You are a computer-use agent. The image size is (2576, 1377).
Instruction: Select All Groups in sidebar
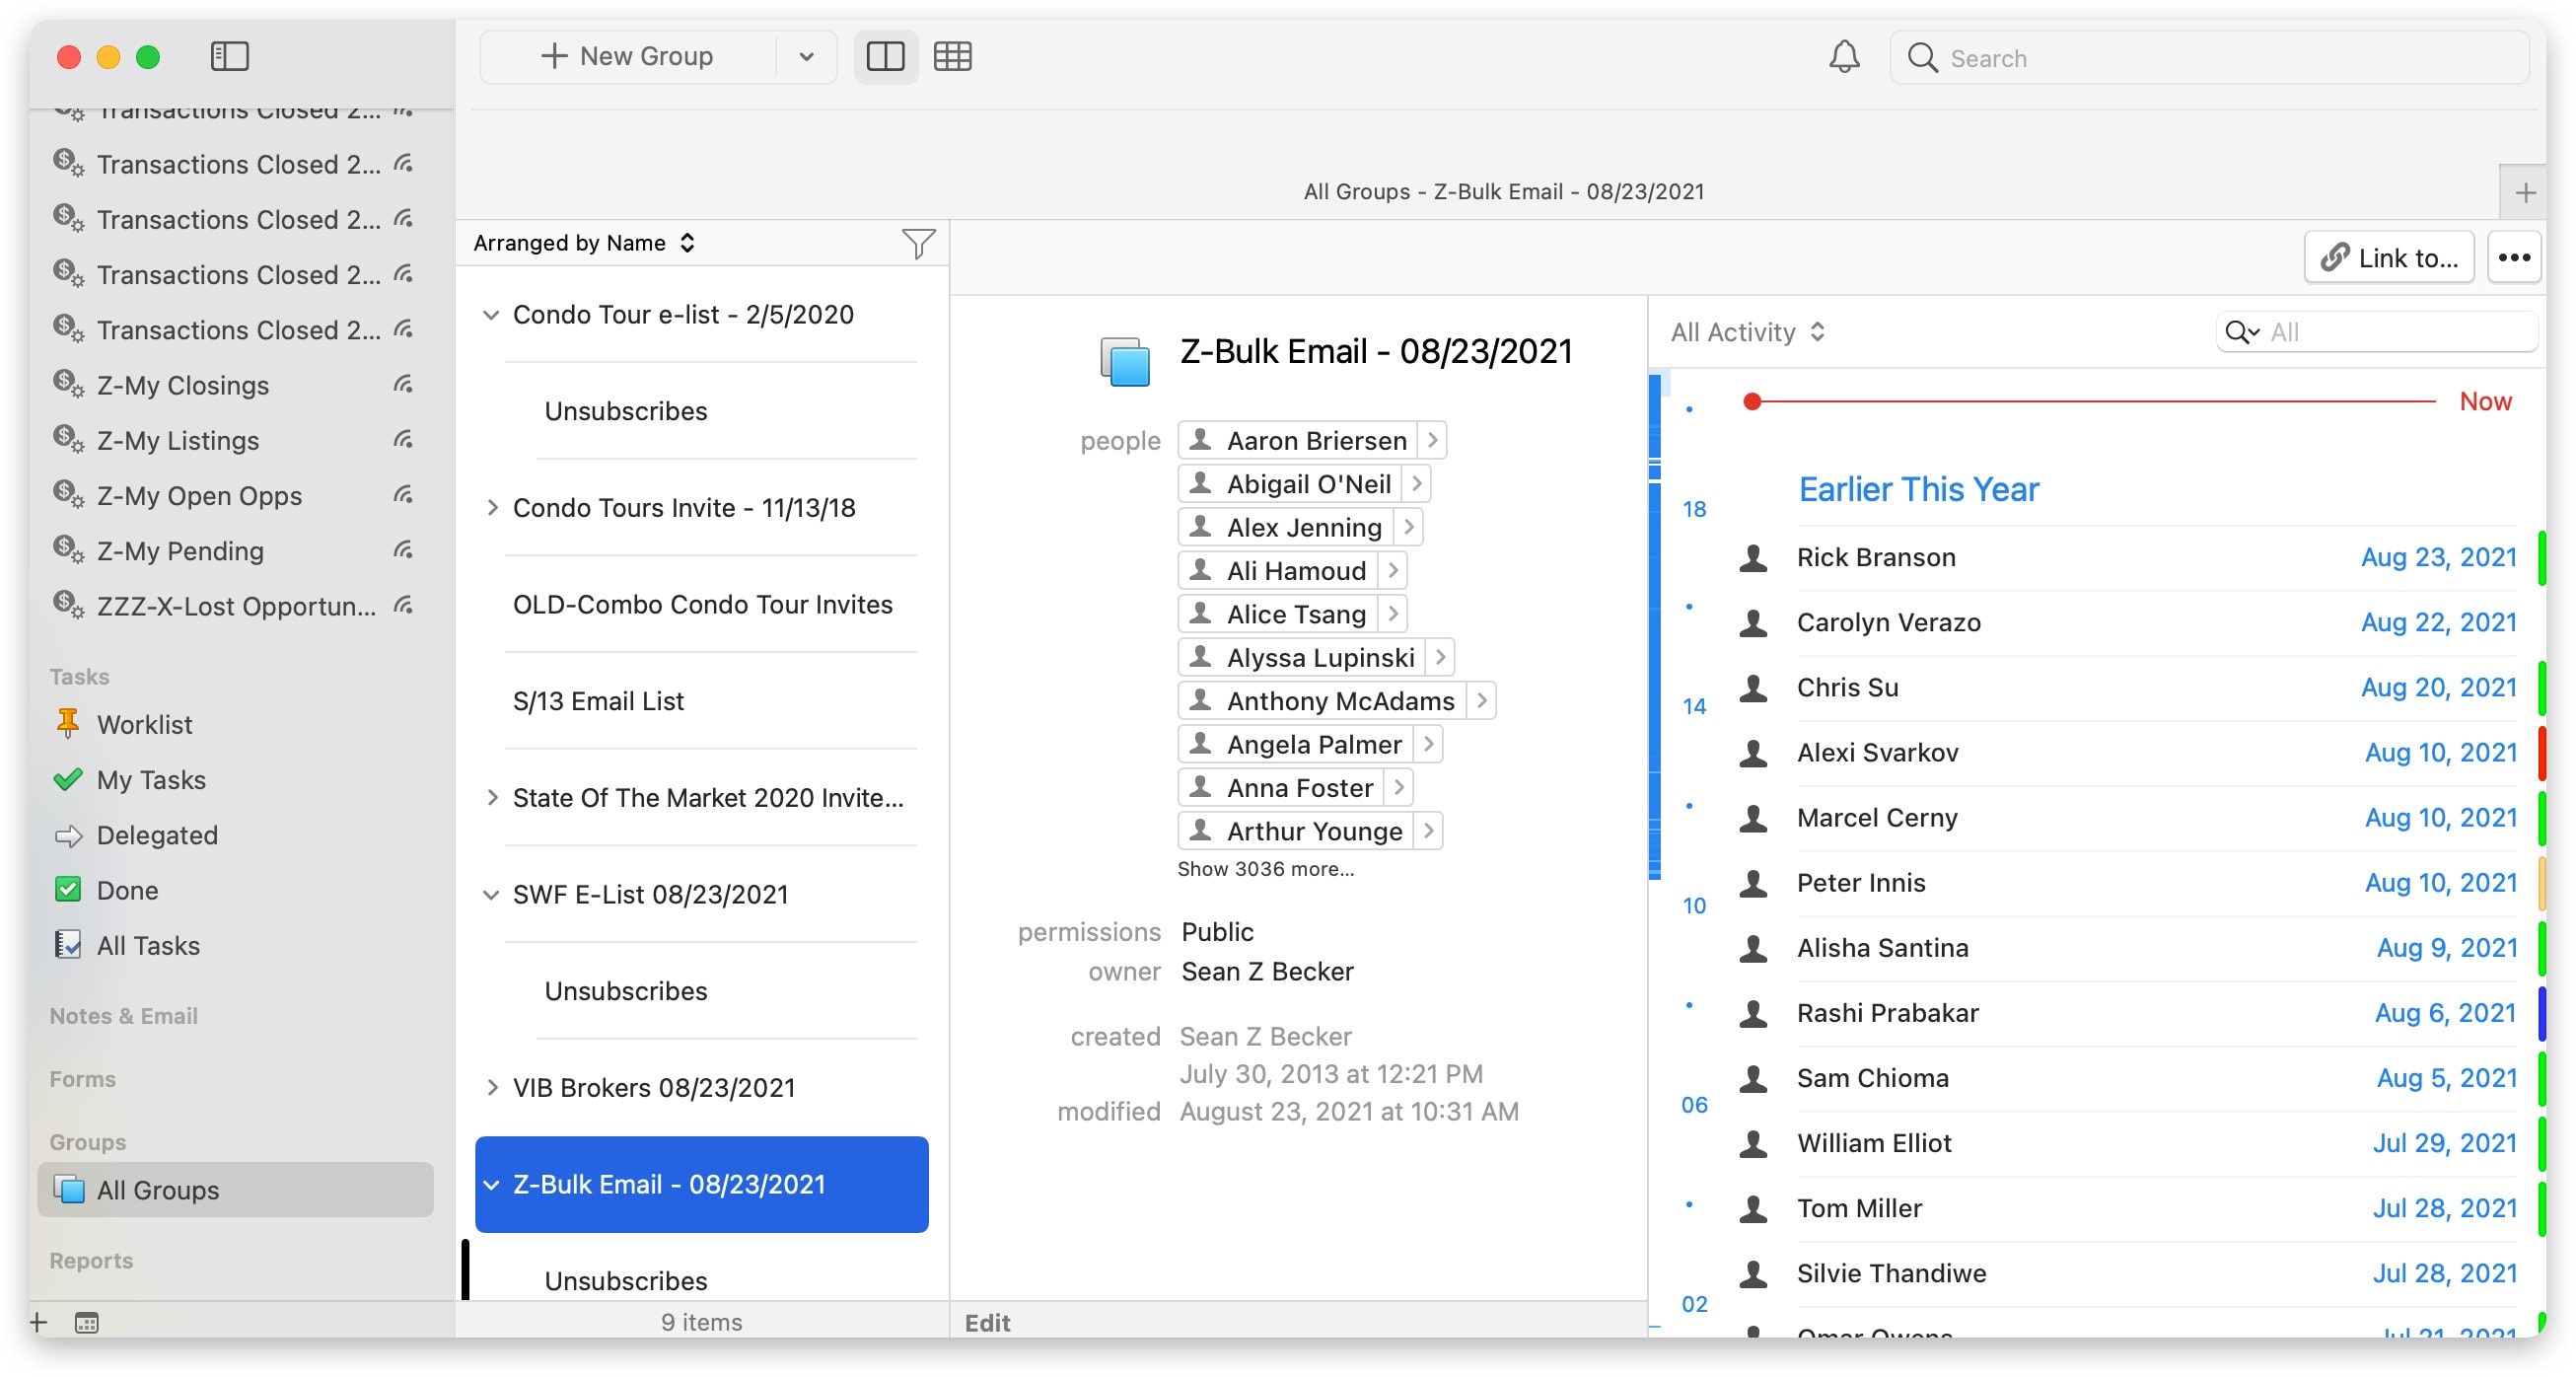point(157,1190)
